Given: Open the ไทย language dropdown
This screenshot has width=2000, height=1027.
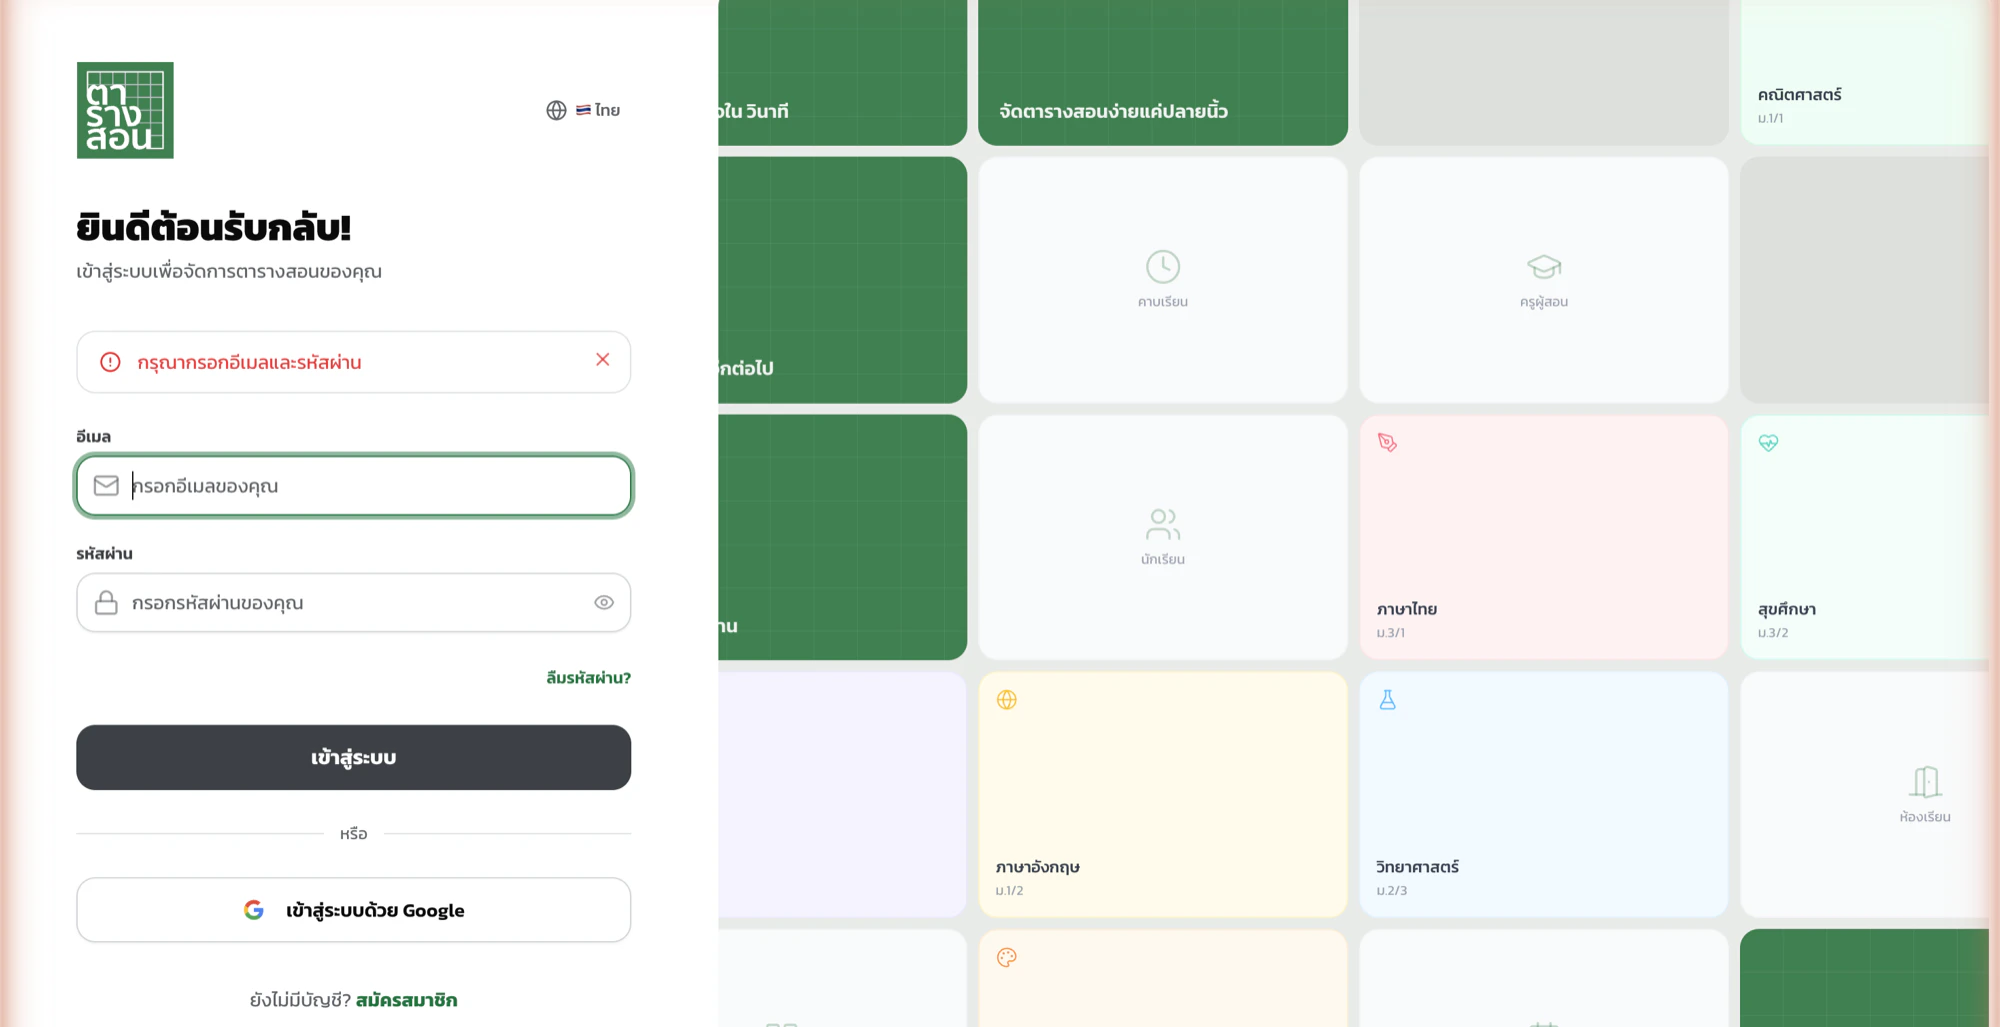Looking at the screenshot, I should [x=598, y=110].
